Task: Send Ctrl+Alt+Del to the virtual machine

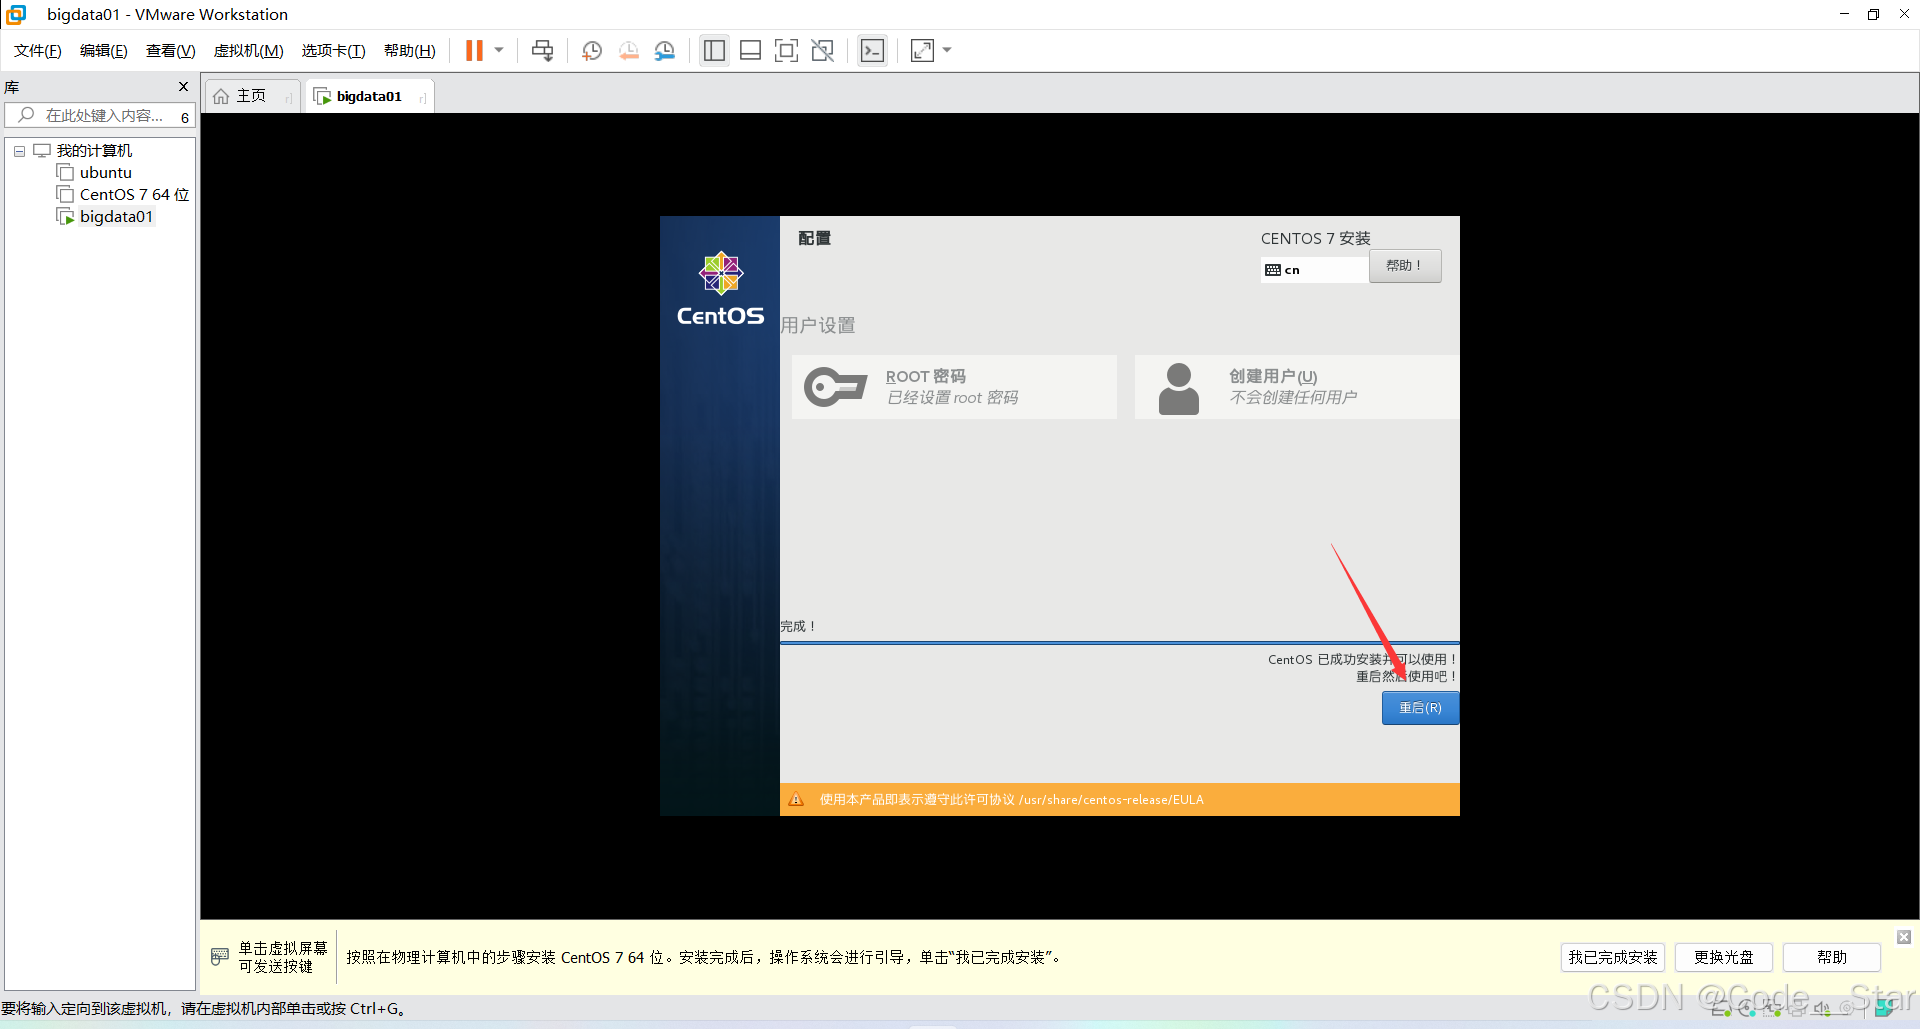Action: [542, 51]
